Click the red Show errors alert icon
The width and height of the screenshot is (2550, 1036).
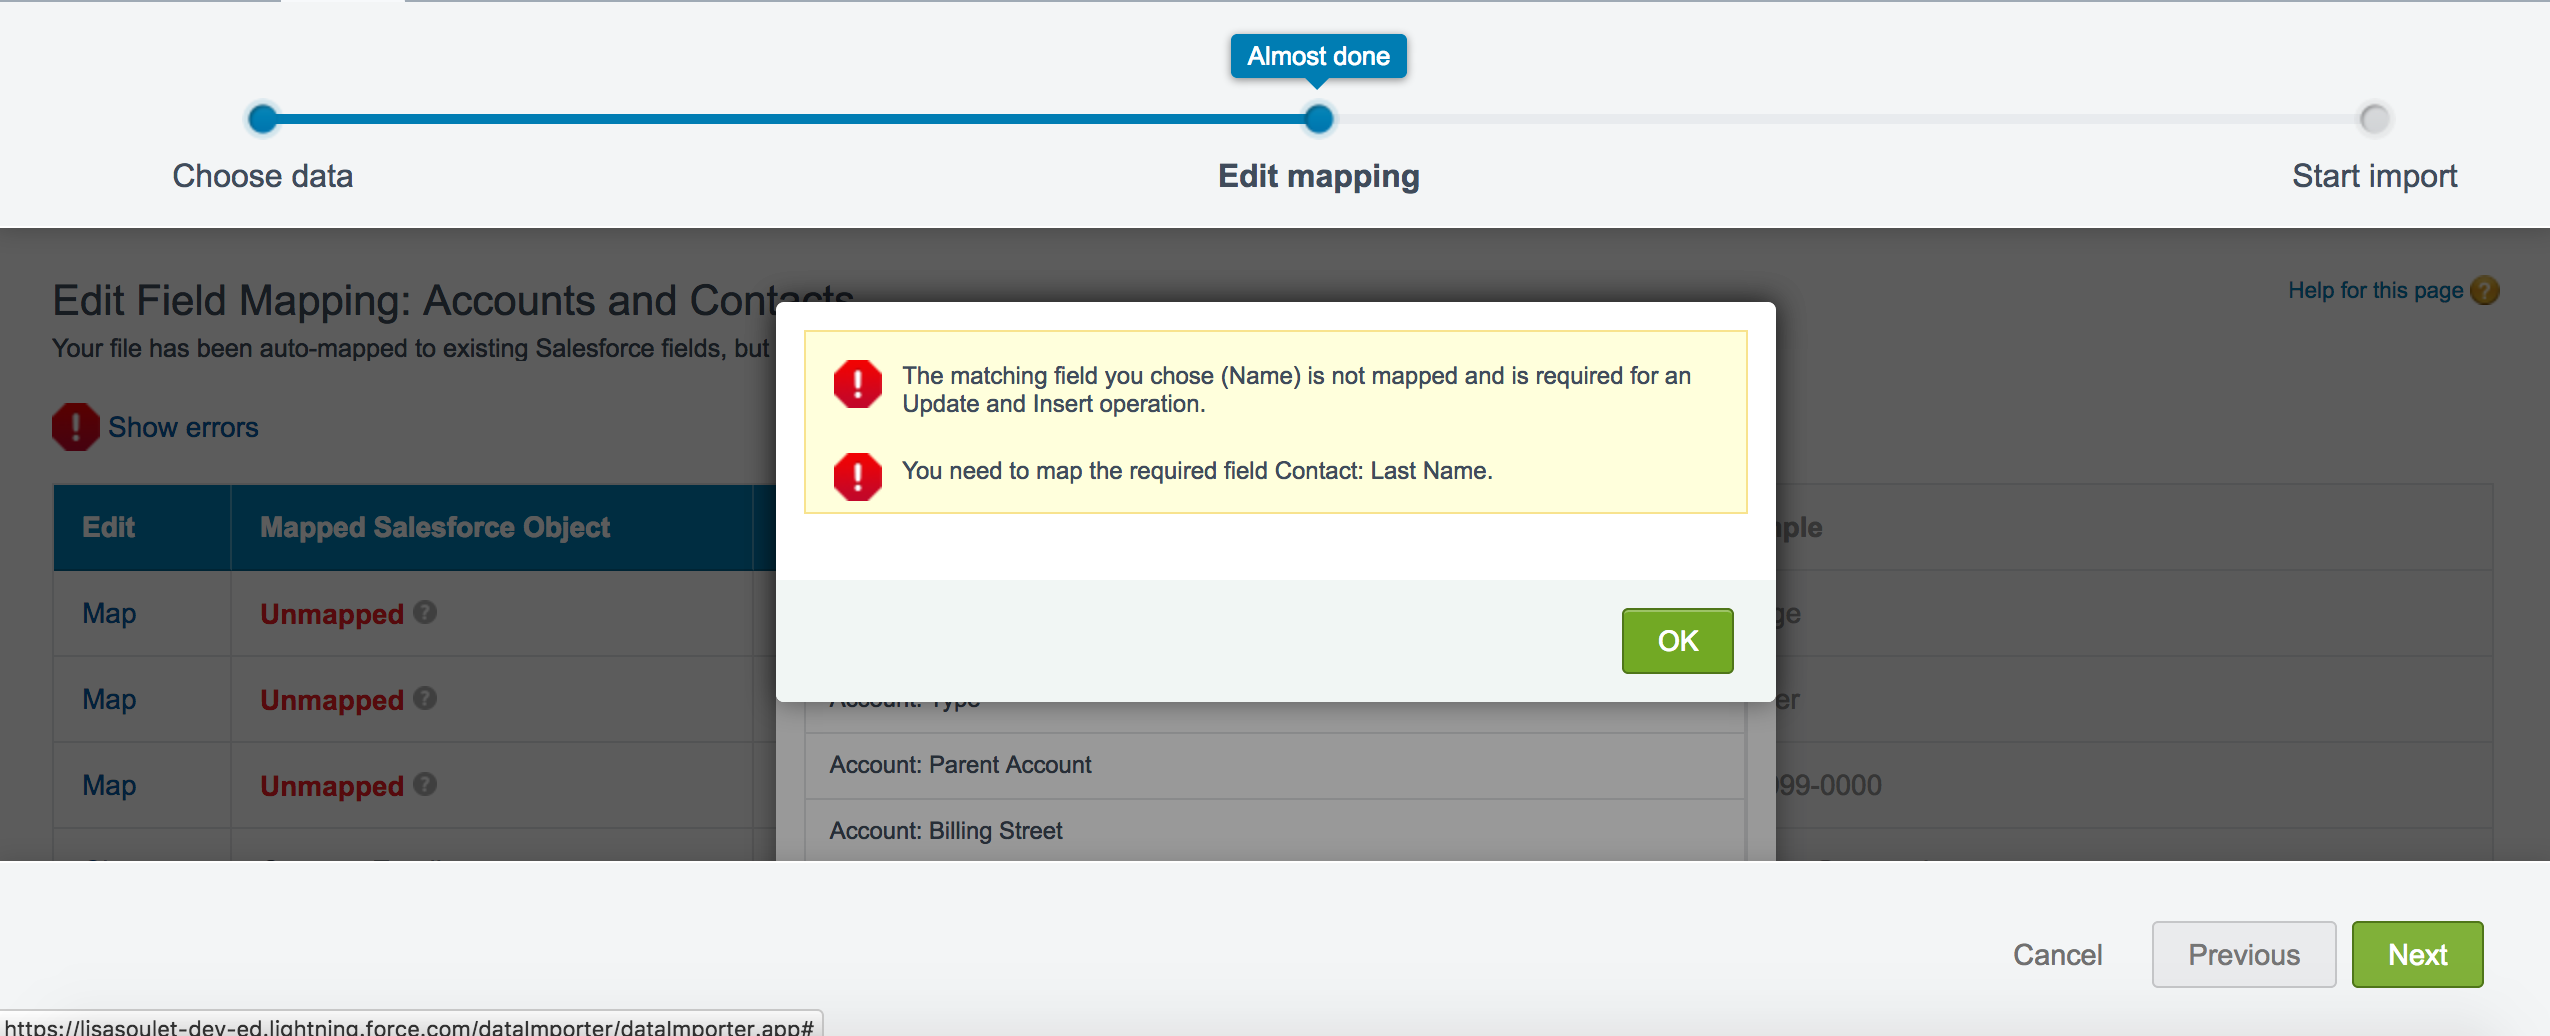coord(75,427)
